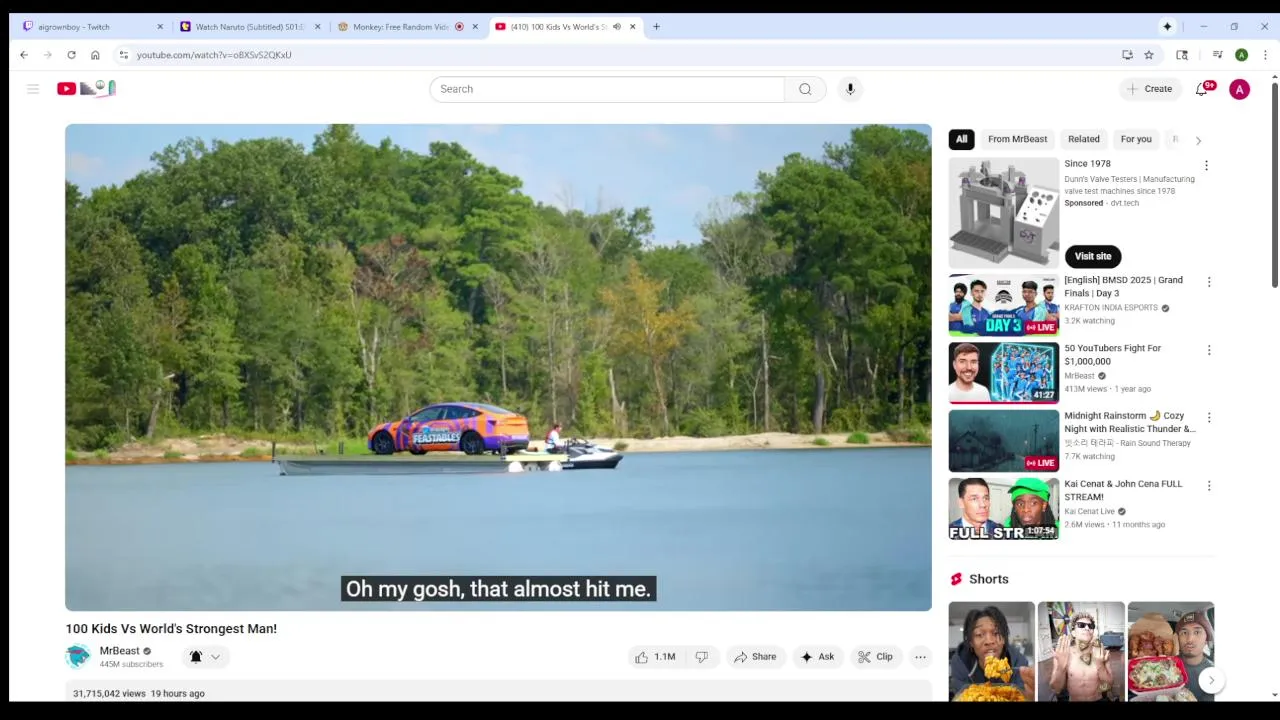
Task: Open options for BMSD 2025 Grand Finals video
Action: coord(1209,282)
